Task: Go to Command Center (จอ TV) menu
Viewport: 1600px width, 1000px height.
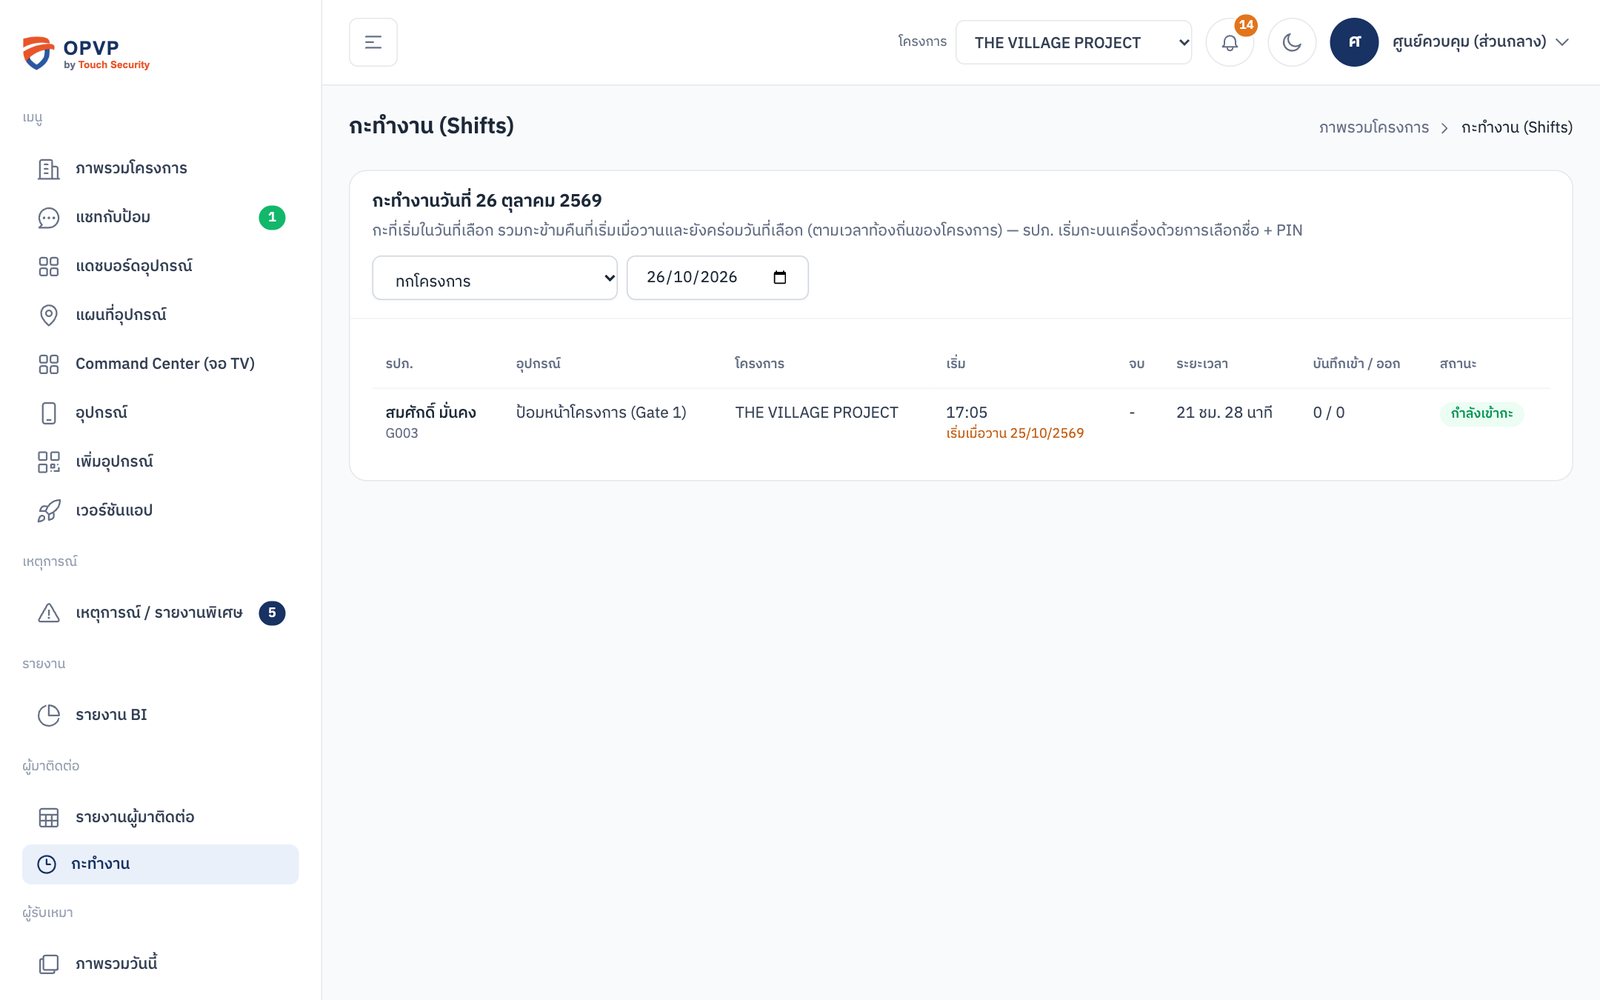Action: coord(160,364)
